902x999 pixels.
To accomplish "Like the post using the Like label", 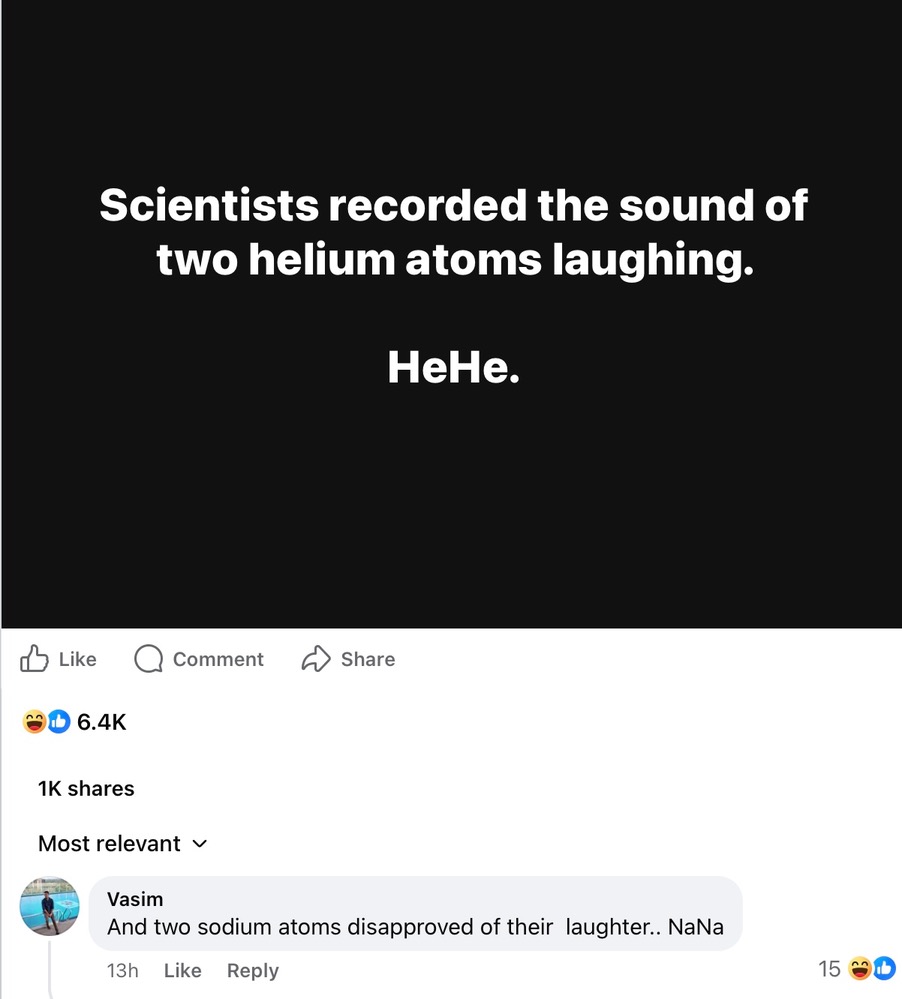I will pyautogui.click(x=78, y=659).
